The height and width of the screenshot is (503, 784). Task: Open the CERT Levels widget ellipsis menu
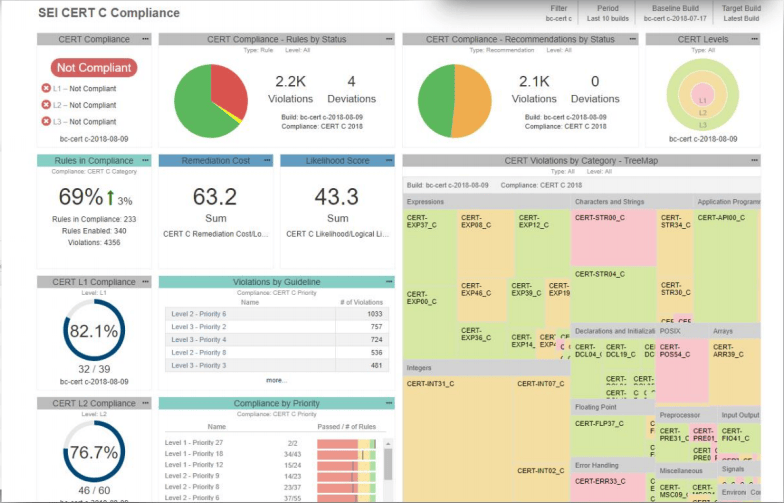[754, 39]
